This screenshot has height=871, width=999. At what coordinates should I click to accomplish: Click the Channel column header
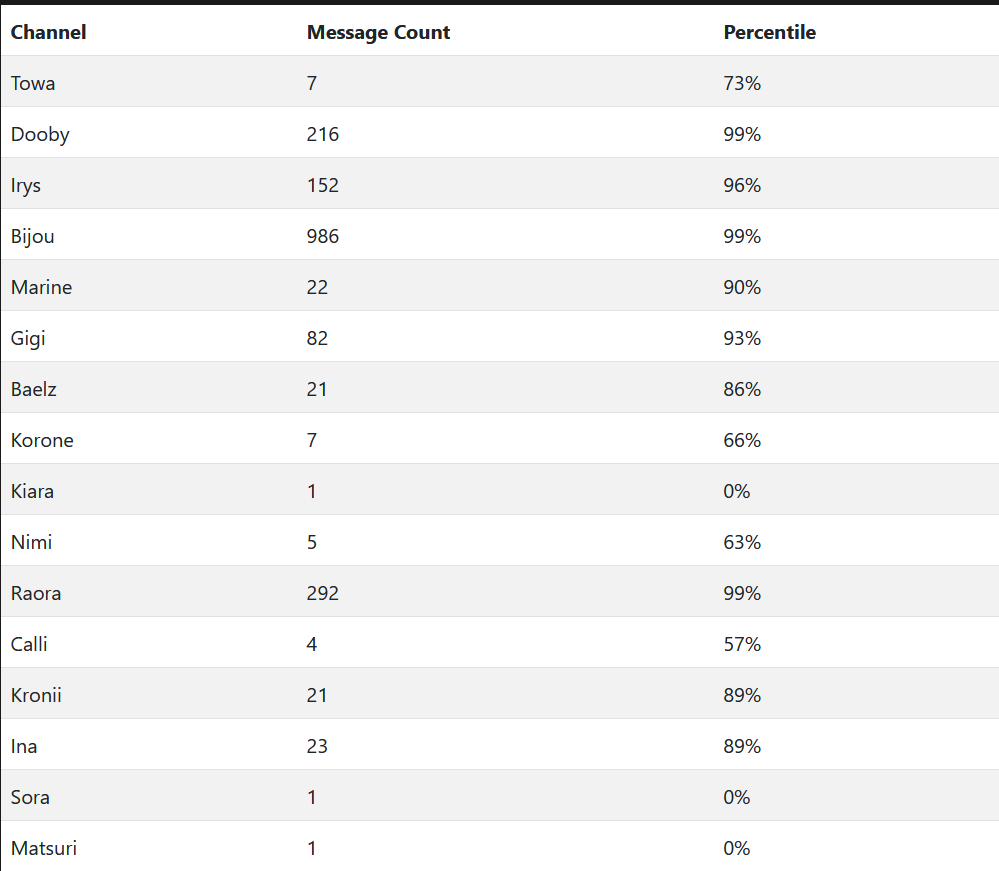coord(48,32)
